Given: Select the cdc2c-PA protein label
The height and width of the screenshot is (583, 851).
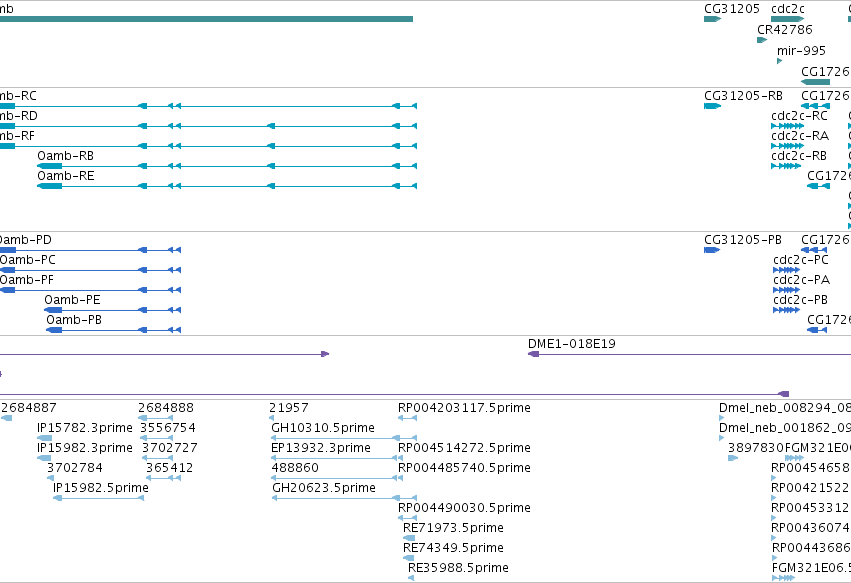Looking at the screenshot, I should [802, 280].
